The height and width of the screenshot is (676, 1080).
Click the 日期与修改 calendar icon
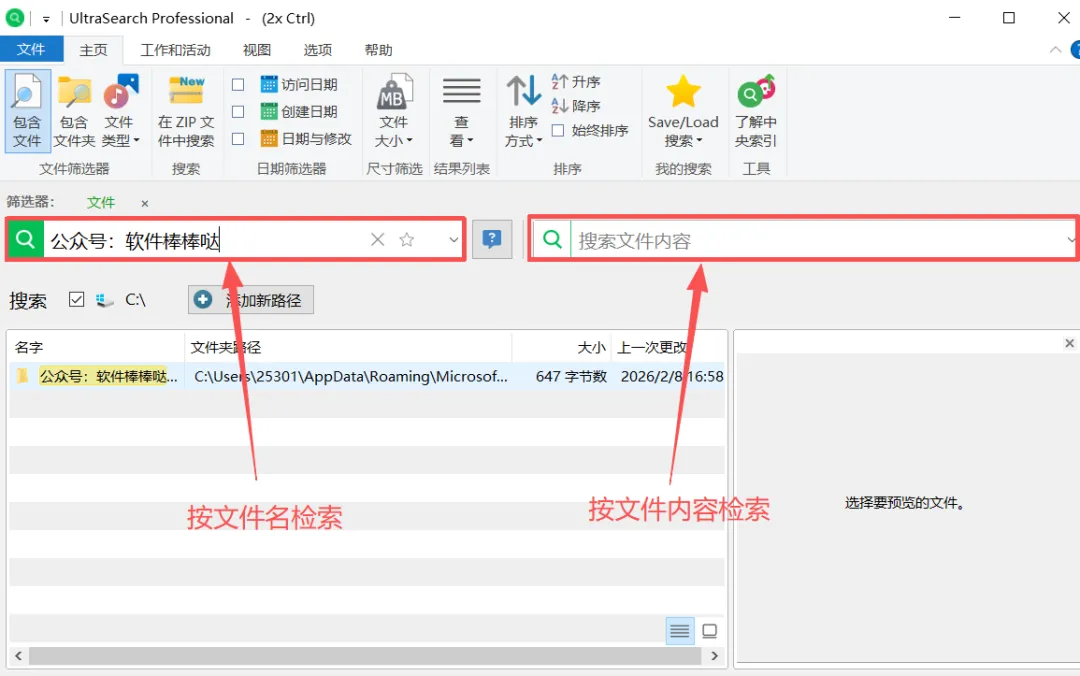click(269, 139)
